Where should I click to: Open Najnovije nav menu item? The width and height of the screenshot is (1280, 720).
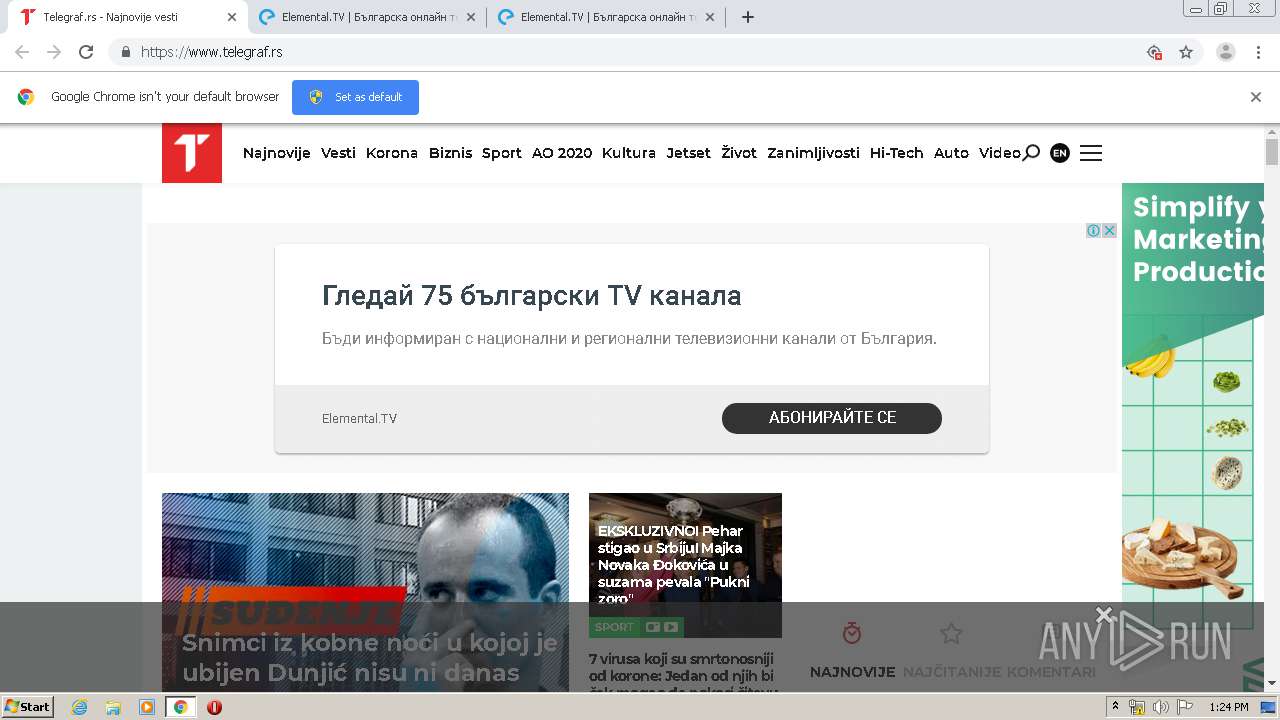pyautogui.click(x=277, y=153)
